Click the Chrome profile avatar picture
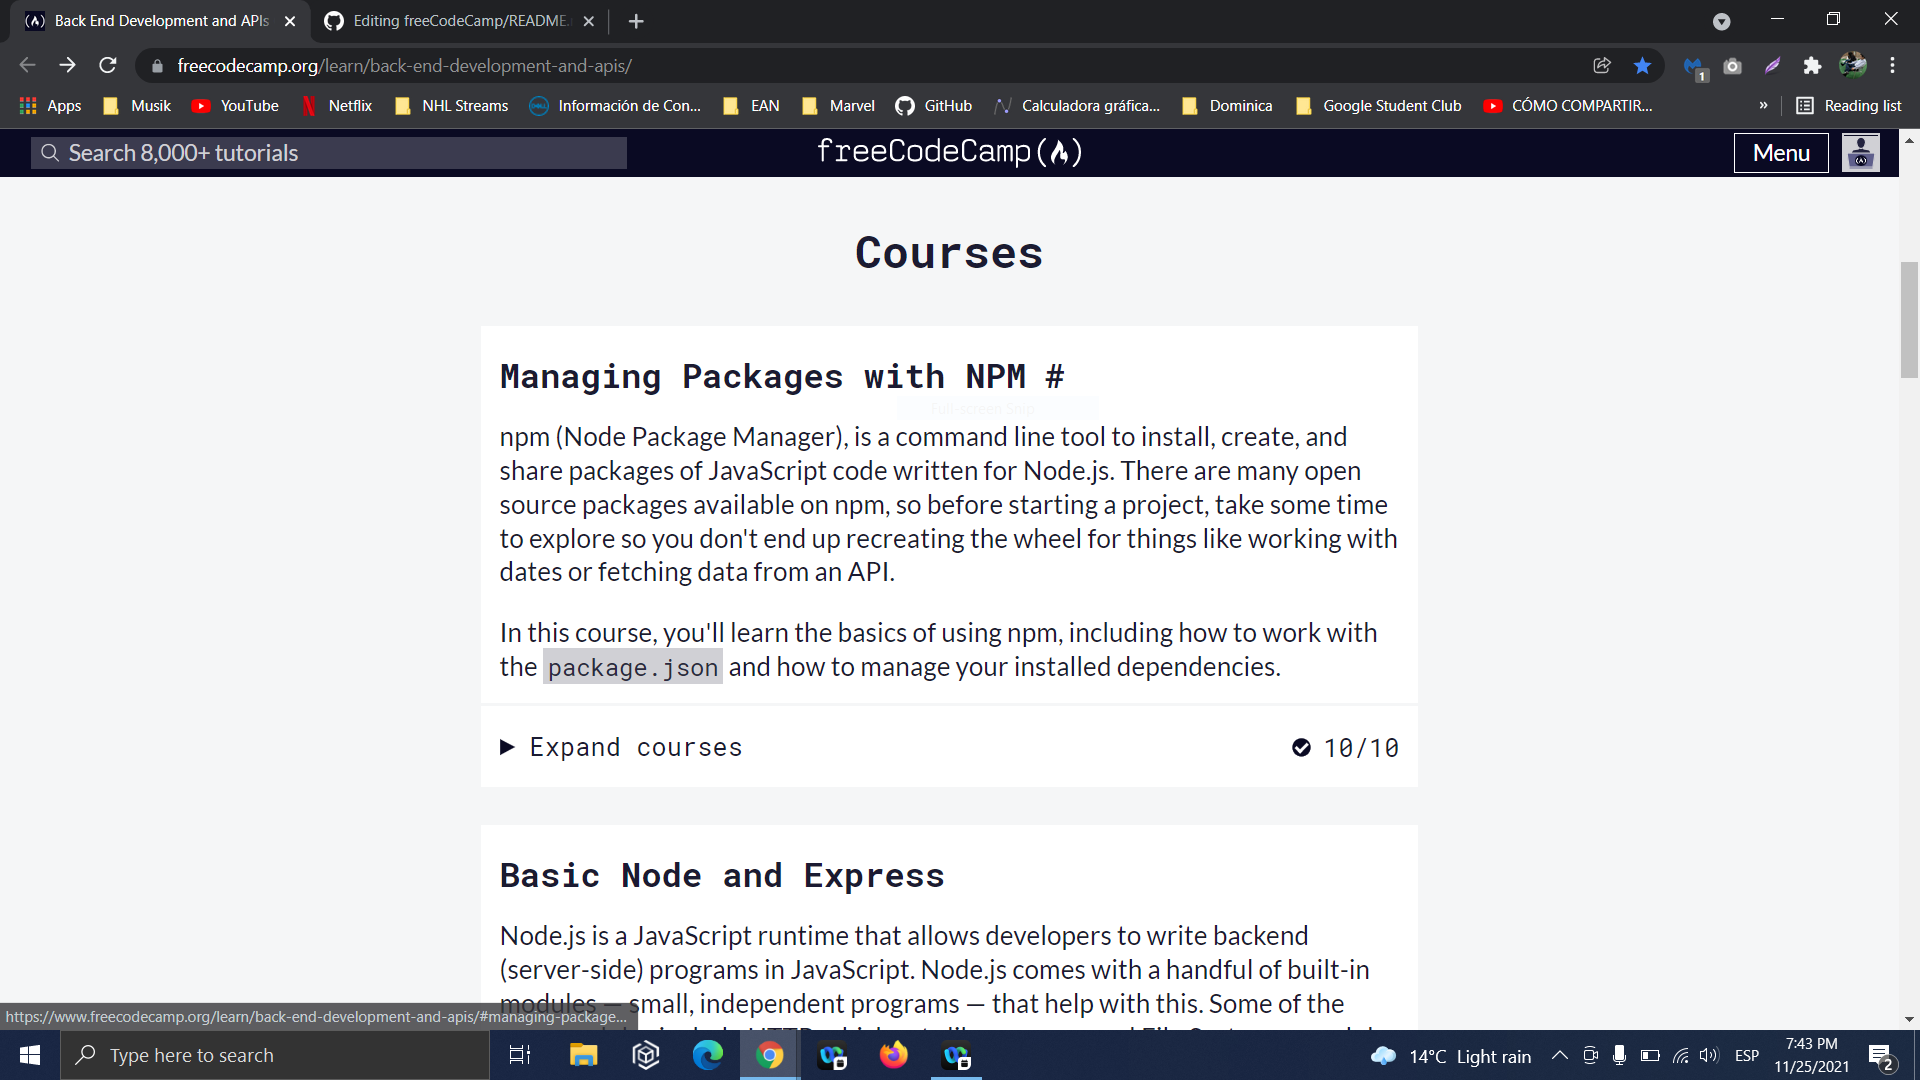Screen dimensions: 1920x1080 pos(1853,65)
